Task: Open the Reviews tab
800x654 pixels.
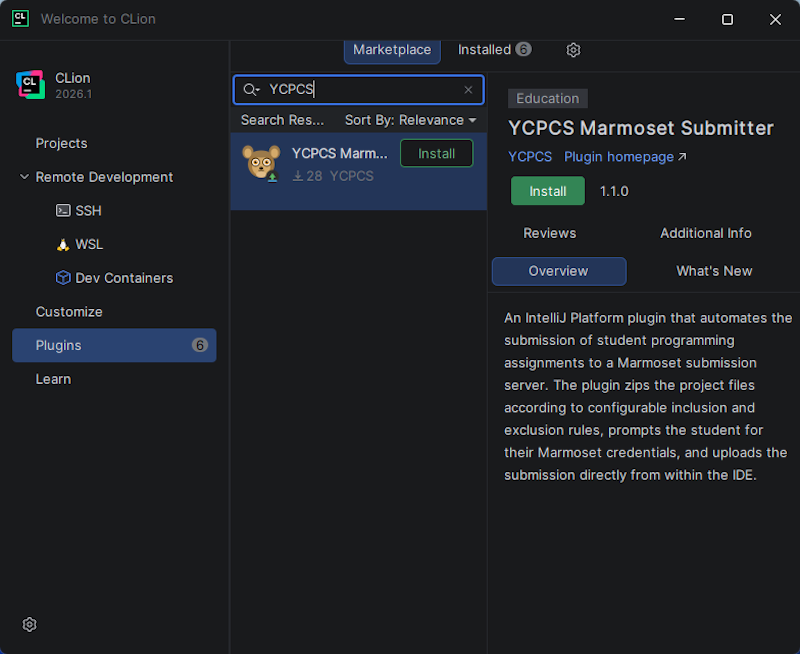Action: 549,233
